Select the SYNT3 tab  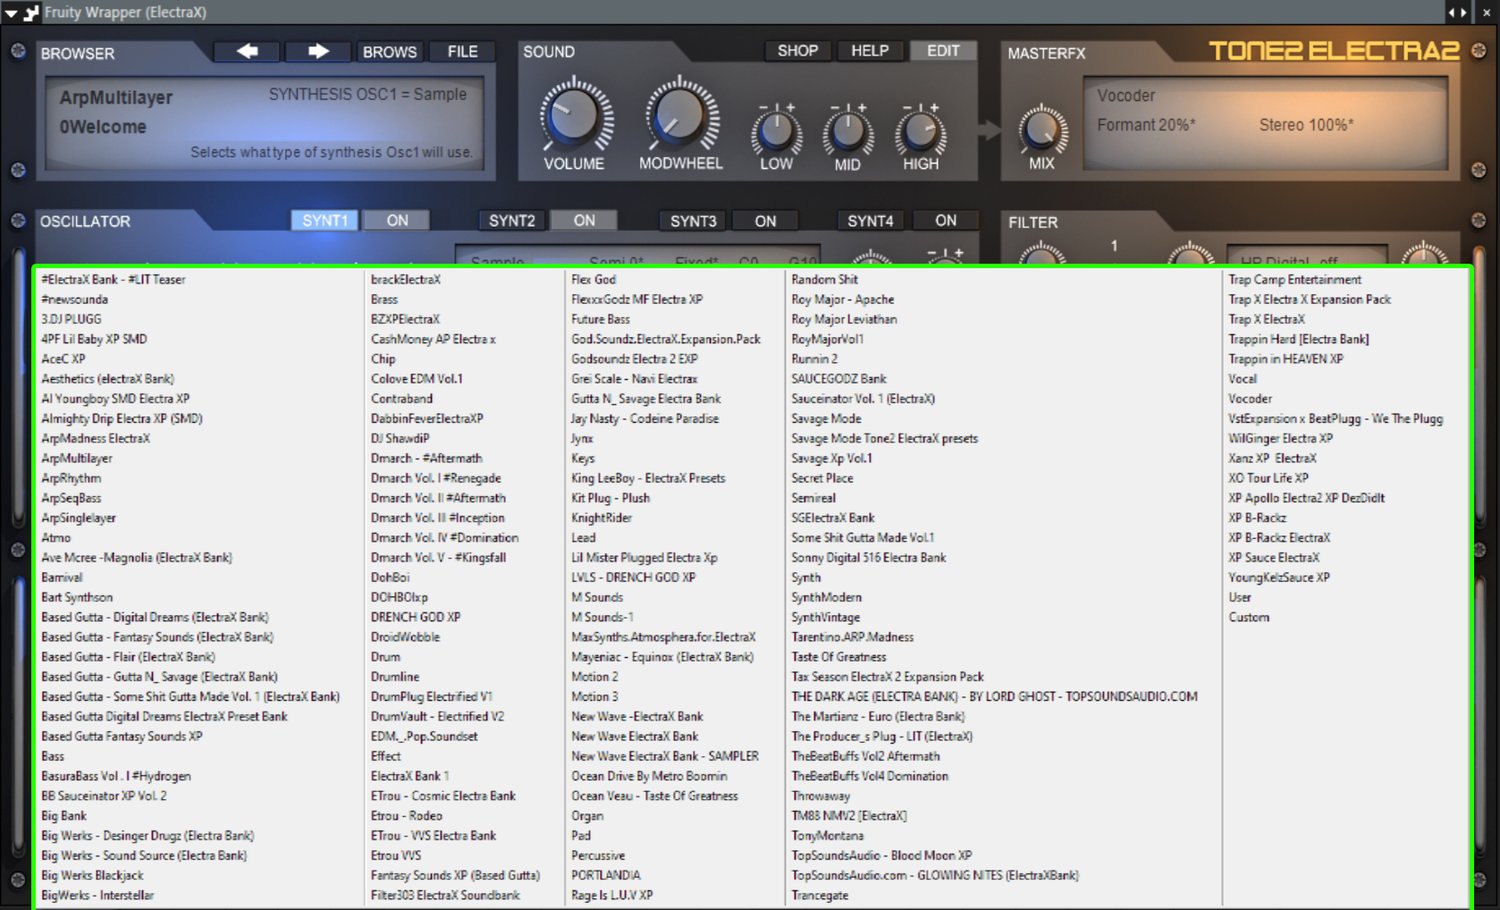click(x=693, y=220)
